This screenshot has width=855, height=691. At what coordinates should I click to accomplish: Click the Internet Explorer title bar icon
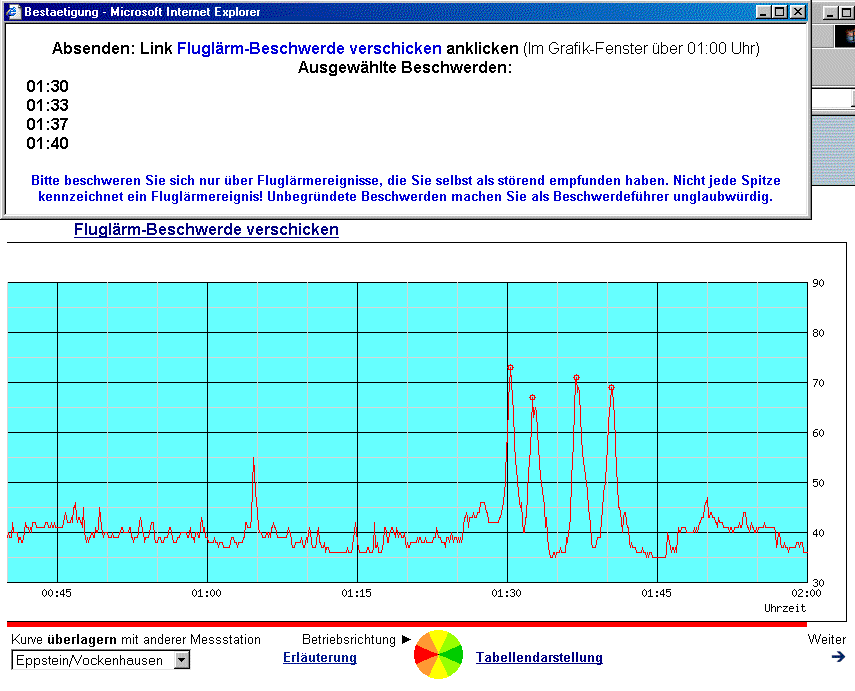pos(13,11)
